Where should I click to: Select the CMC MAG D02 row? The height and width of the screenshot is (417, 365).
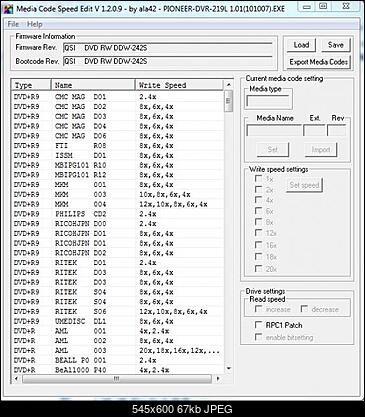pyautogui.click(x=118, y=107)
